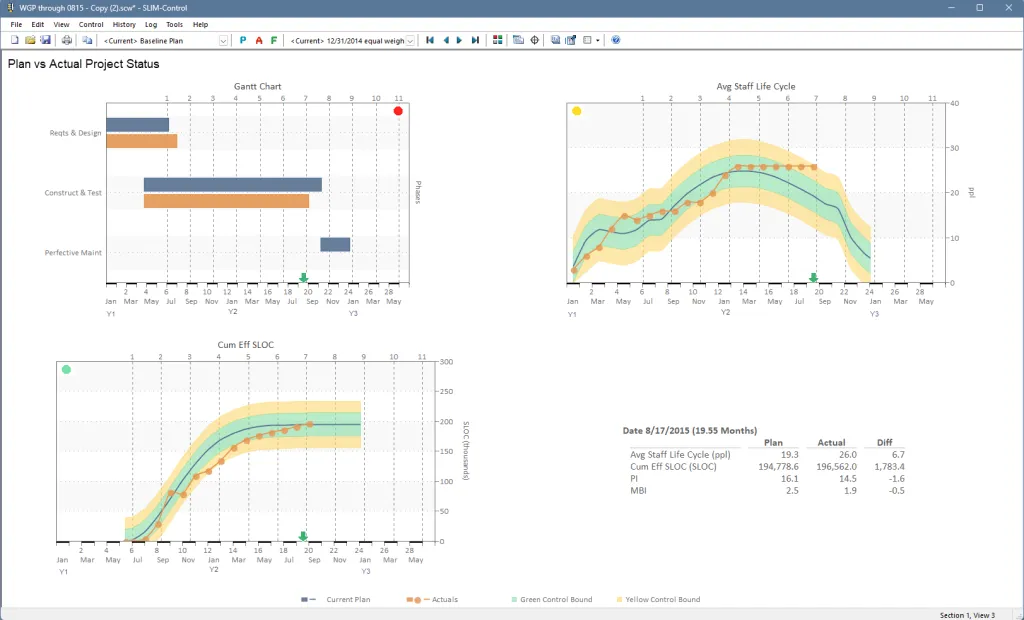This screenshot has width=1024, height=620.
Task: Click the Yellow Control Bound legend swatch
Action: [620, 599]
